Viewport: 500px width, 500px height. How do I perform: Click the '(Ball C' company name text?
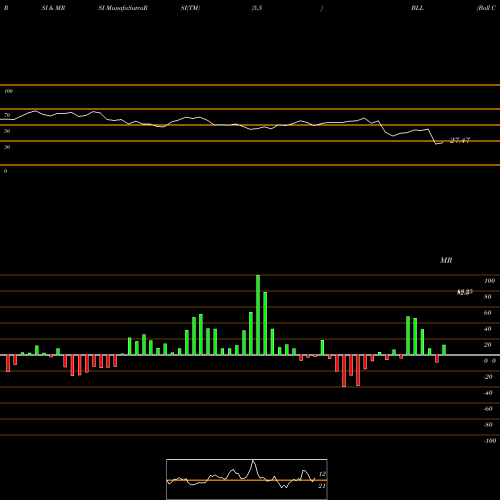point(486,8)
